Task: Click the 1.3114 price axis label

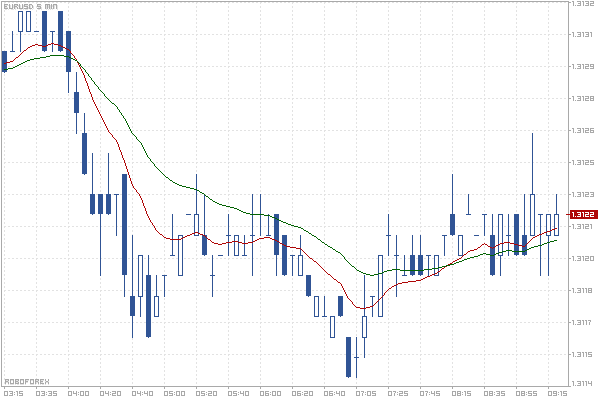Action: pos(583,383)
